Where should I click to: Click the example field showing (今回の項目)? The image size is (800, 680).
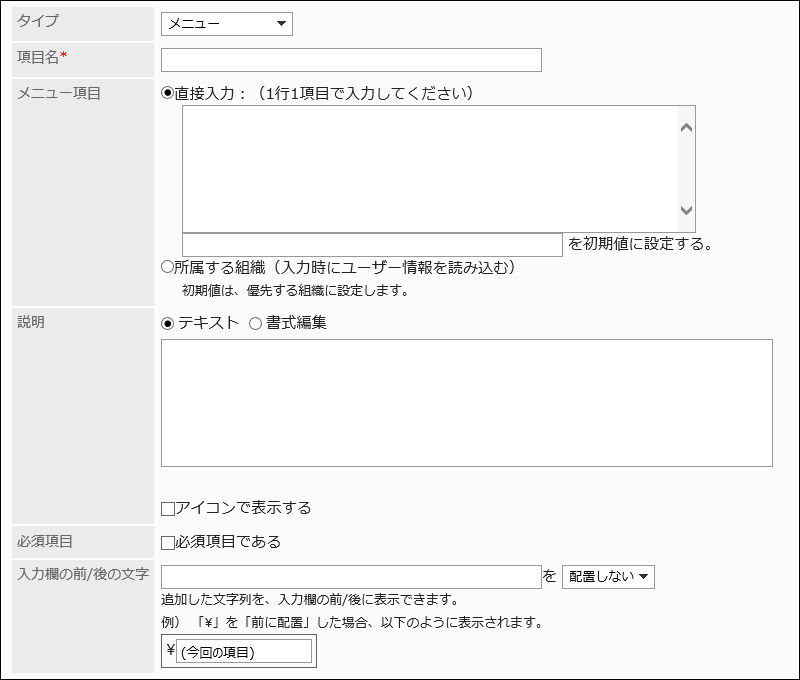click(243, 653)
